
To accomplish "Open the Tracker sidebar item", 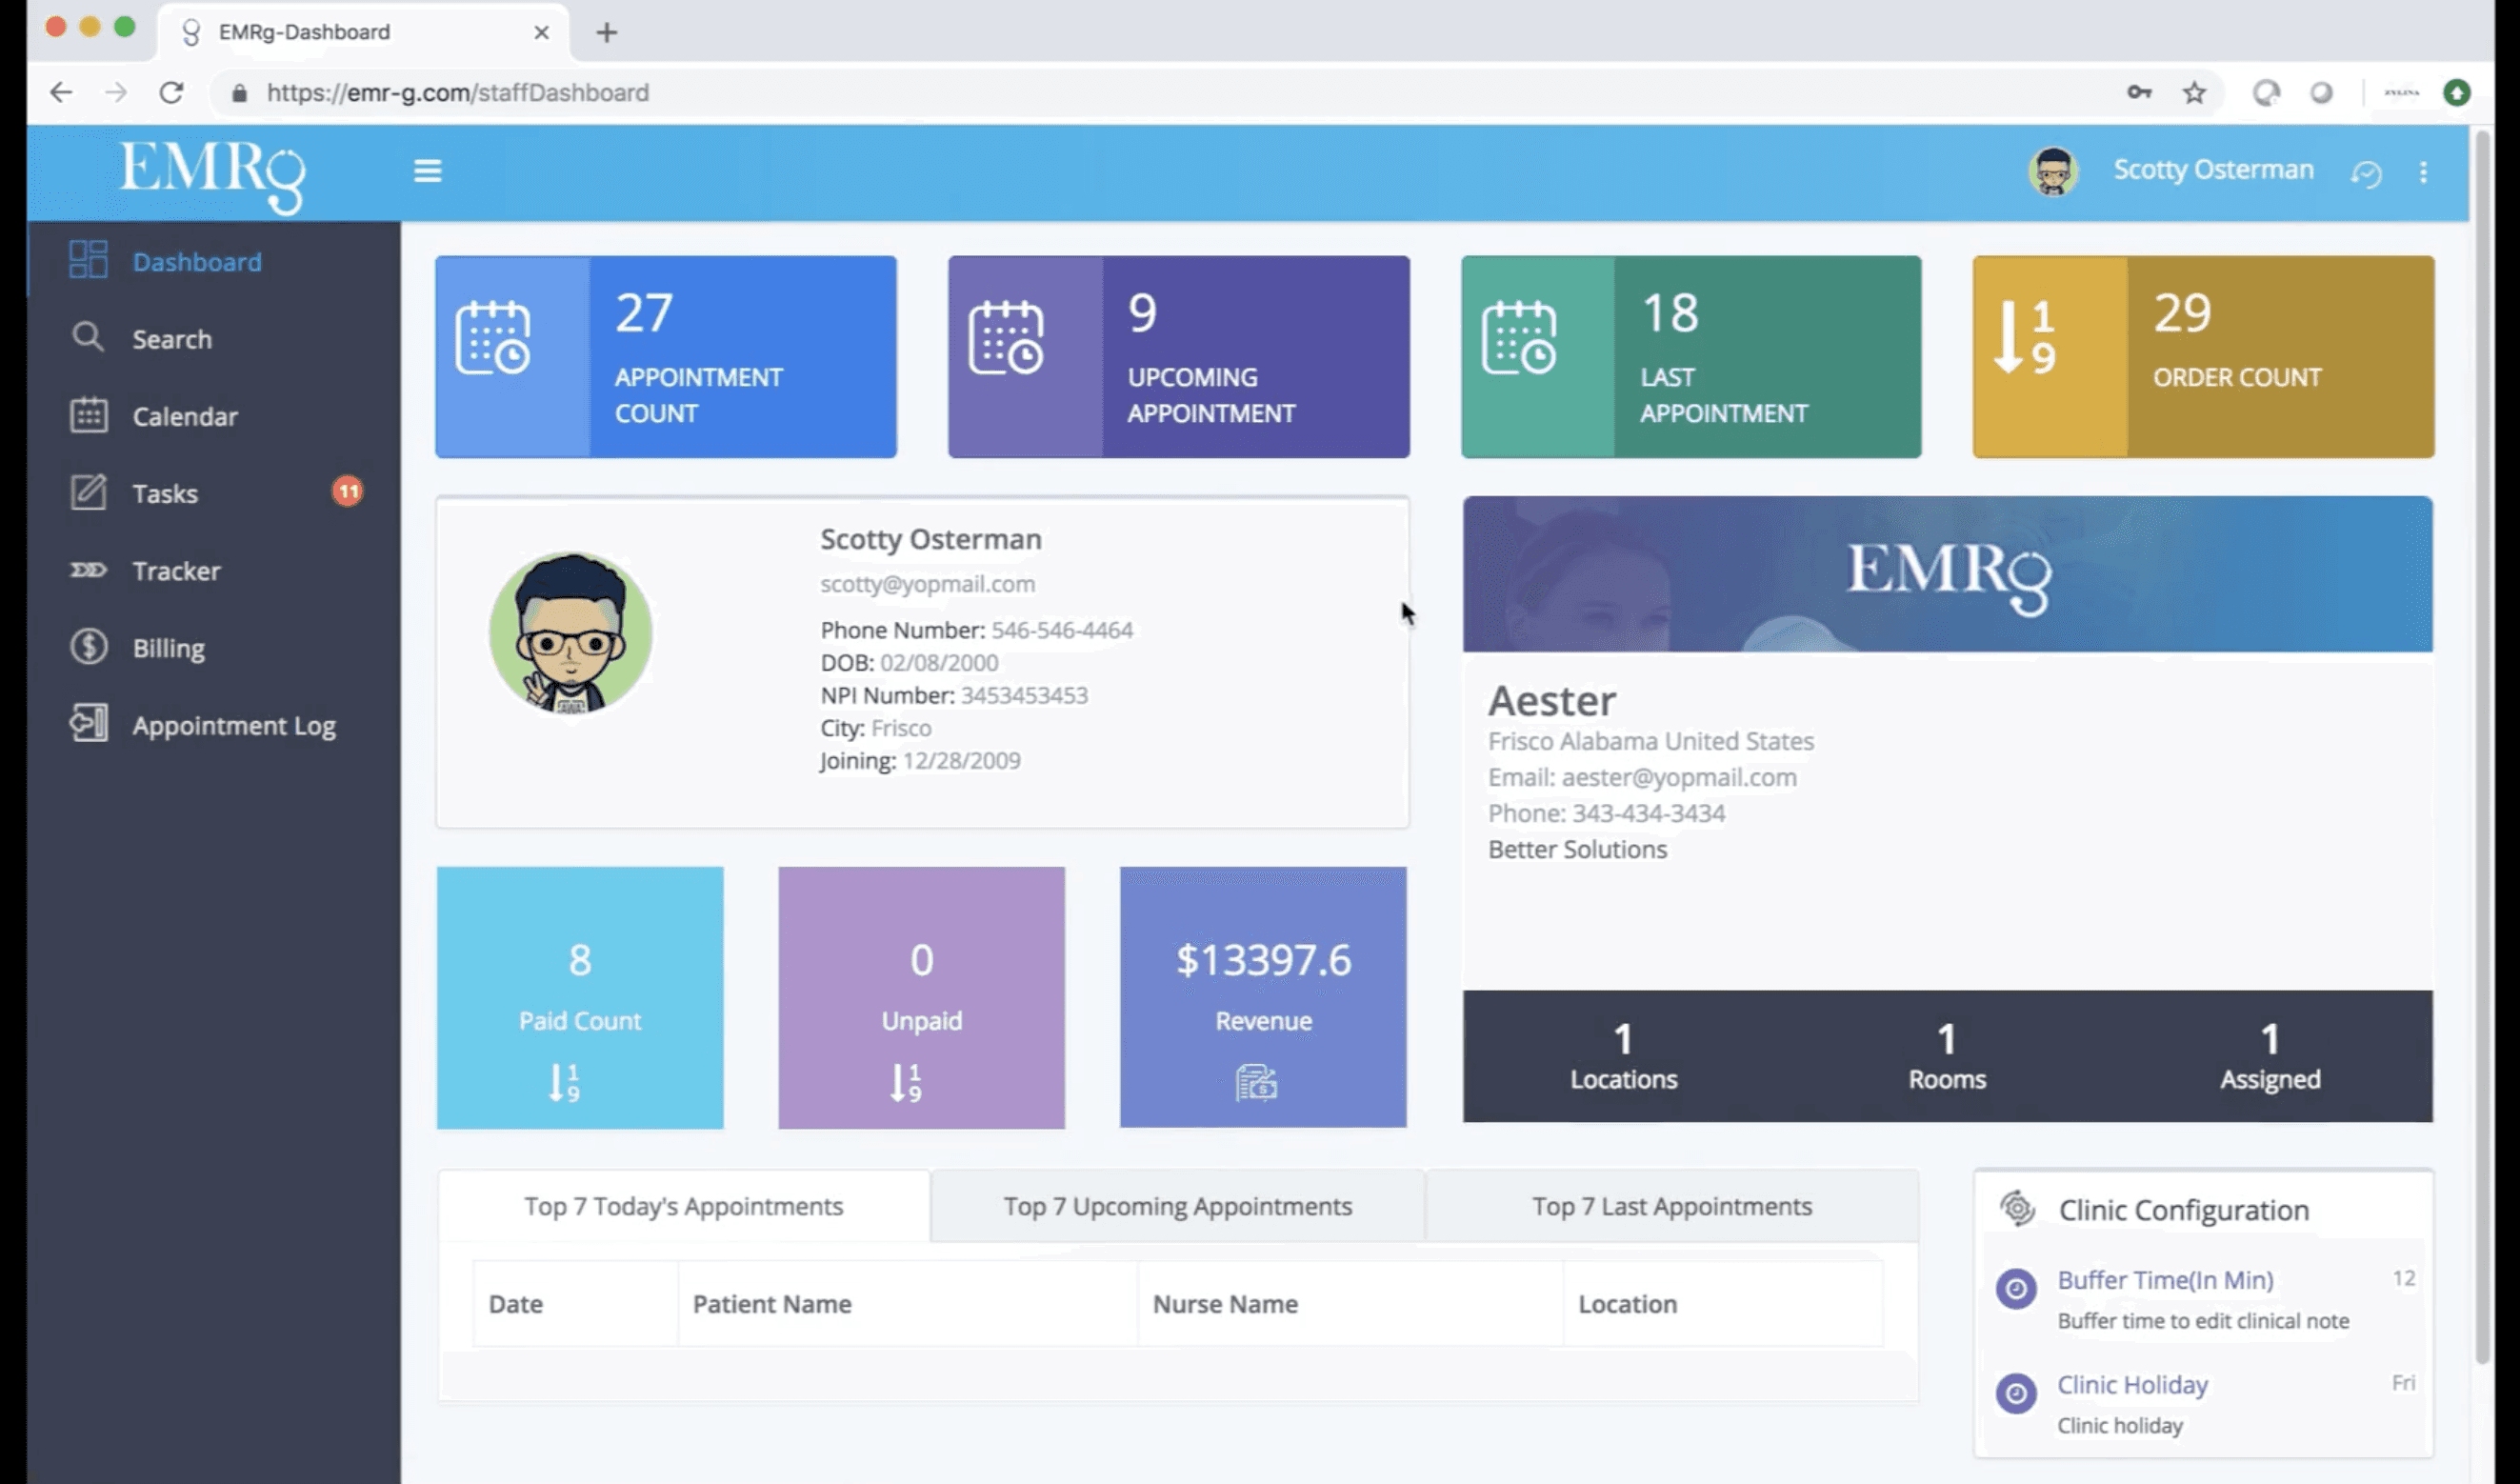I will pos(176,571).
